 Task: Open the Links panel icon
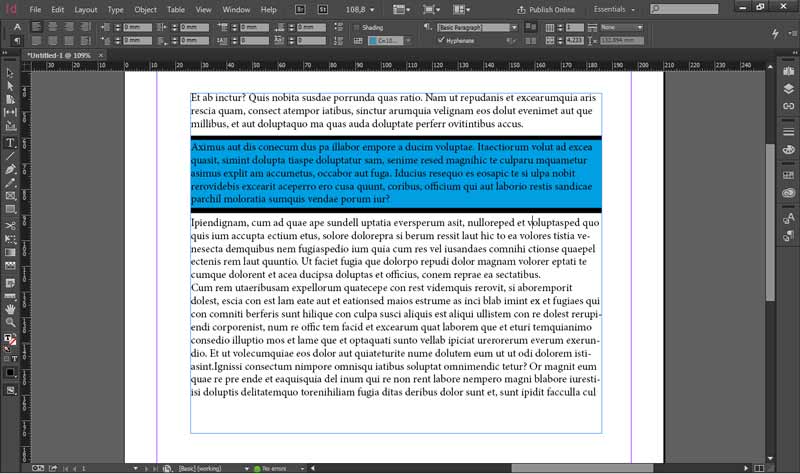pyautogui.click(x=788, y=106)
